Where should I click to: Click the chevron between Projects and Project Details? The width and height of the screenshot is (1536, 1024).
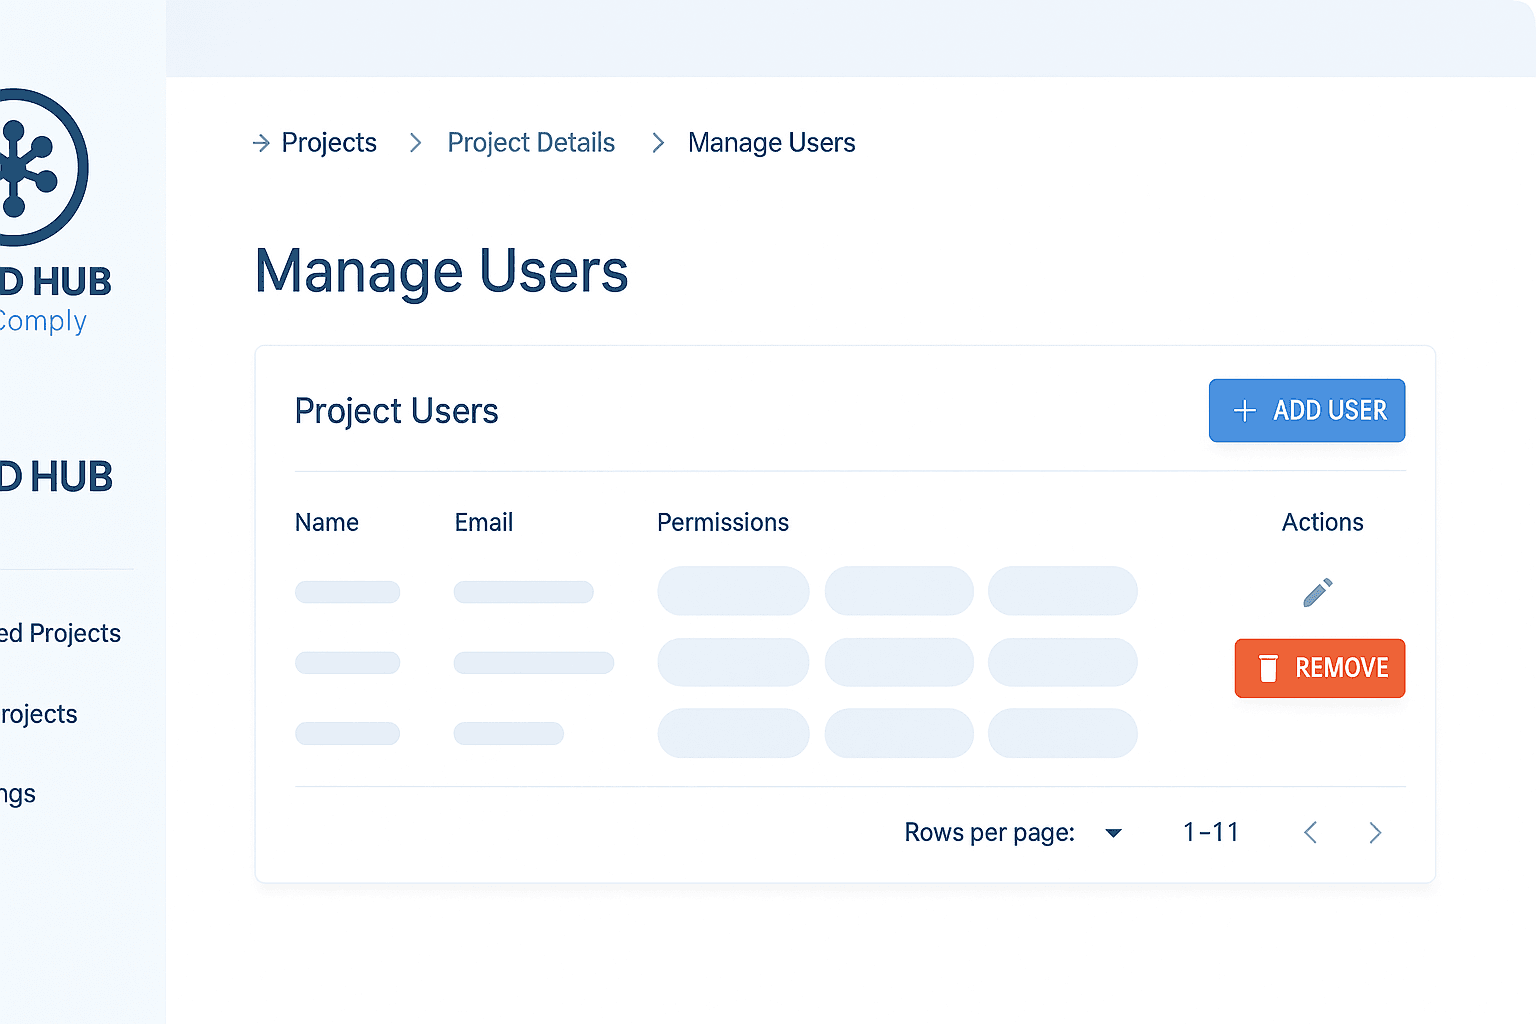click(415, 143)
